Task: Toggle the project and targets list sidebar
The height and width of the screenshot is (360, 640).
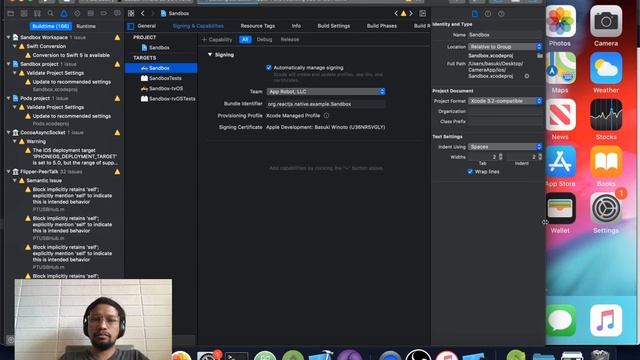Action: (131, 26)
